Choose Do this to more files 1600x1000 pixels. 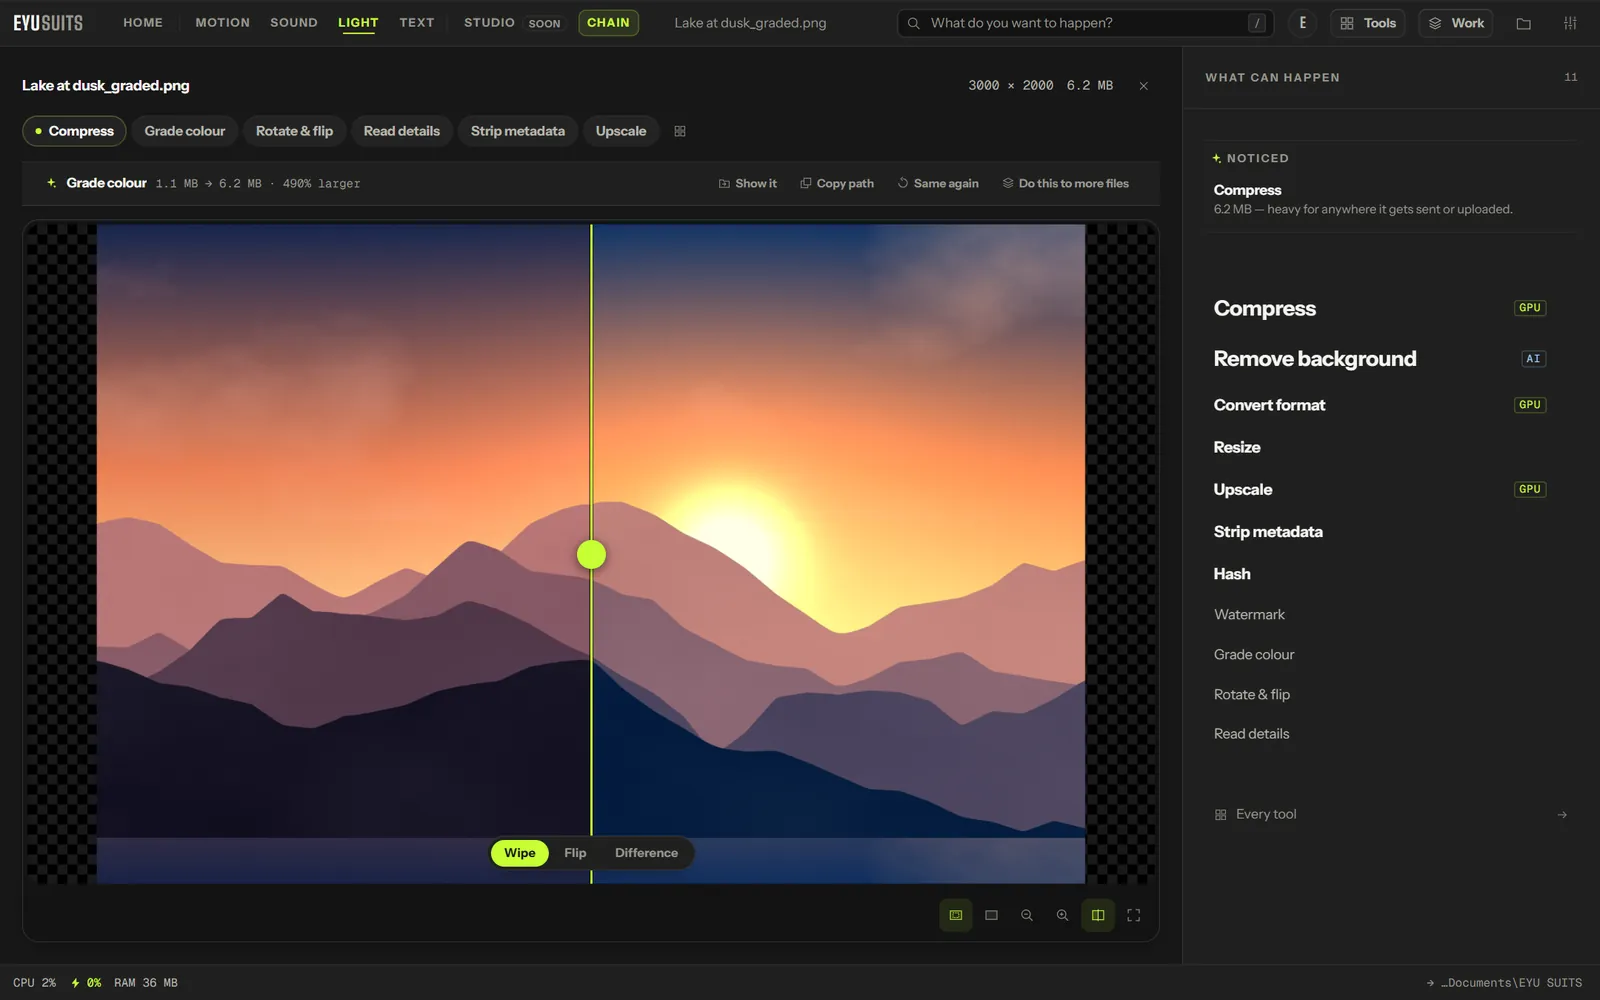(1066, 184)
